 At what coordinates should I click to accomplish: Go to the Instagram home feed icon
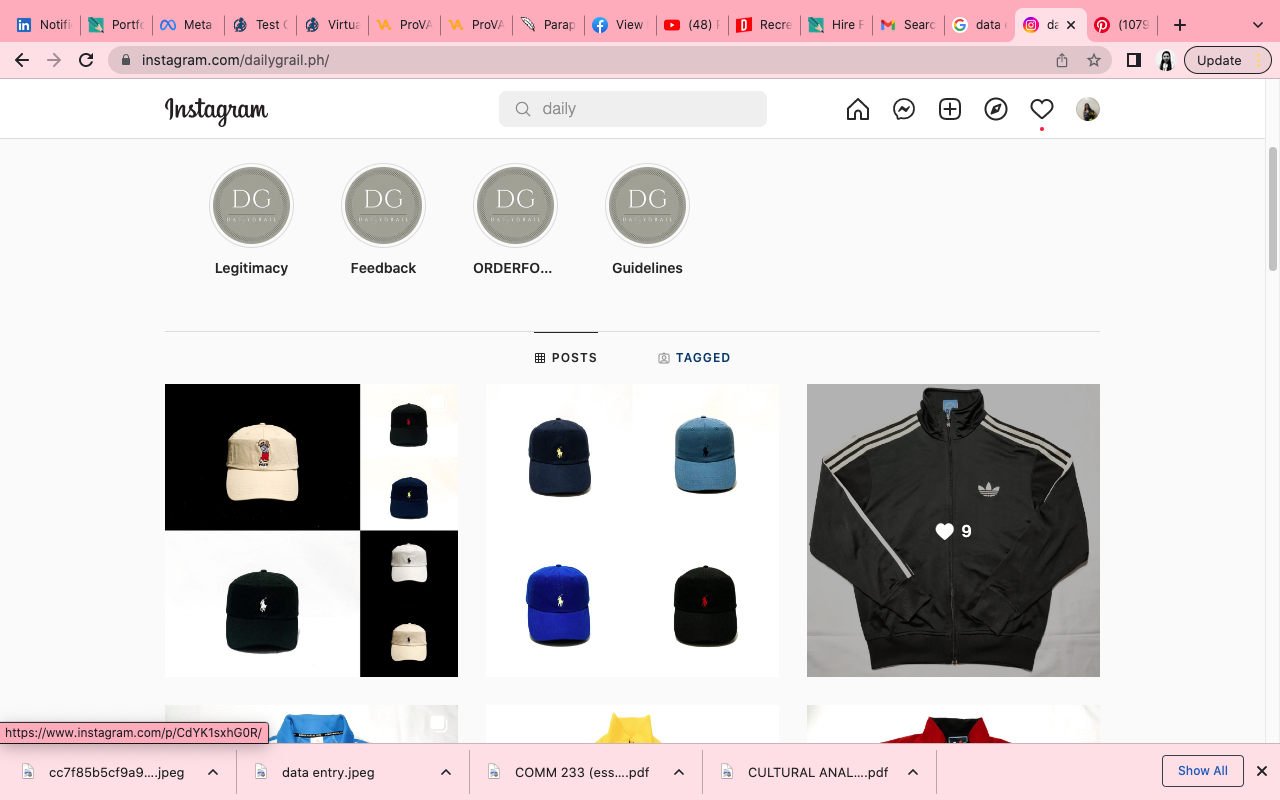pyautogui.click(x=858, y=109)
